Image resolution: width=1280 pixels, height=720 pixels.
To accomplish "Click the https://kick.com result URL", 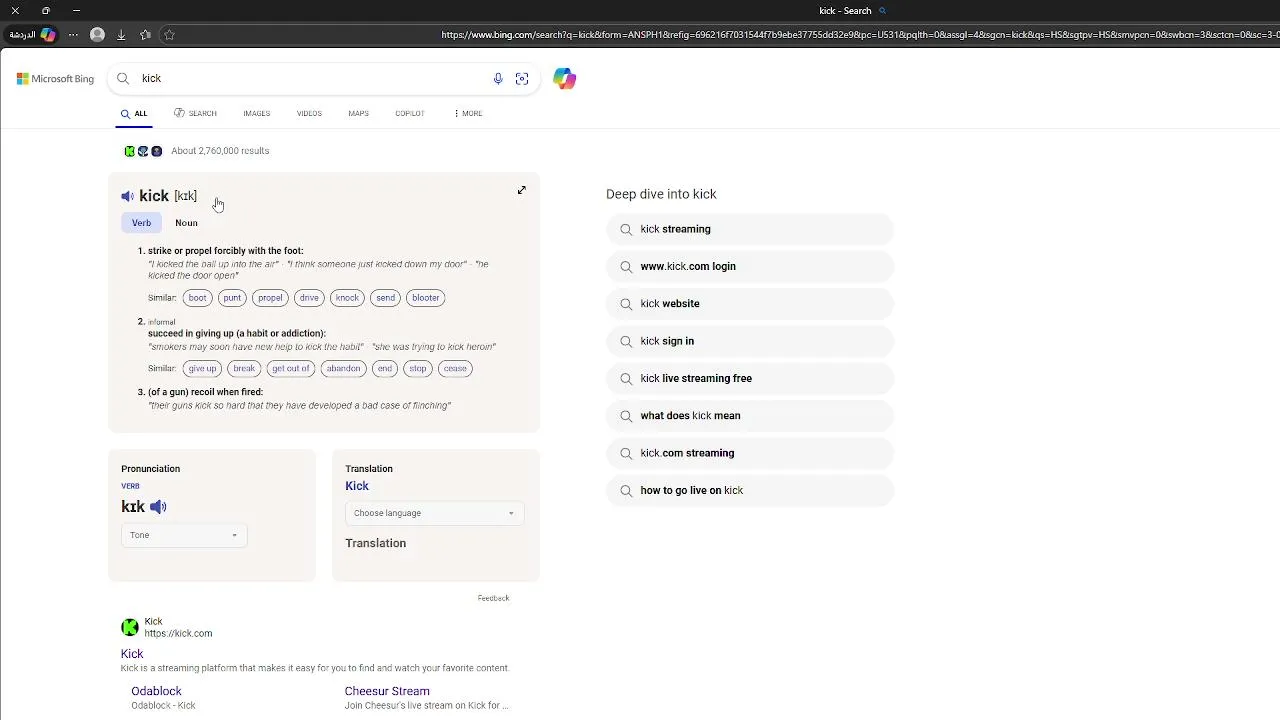I will click(x=178, y=633).
